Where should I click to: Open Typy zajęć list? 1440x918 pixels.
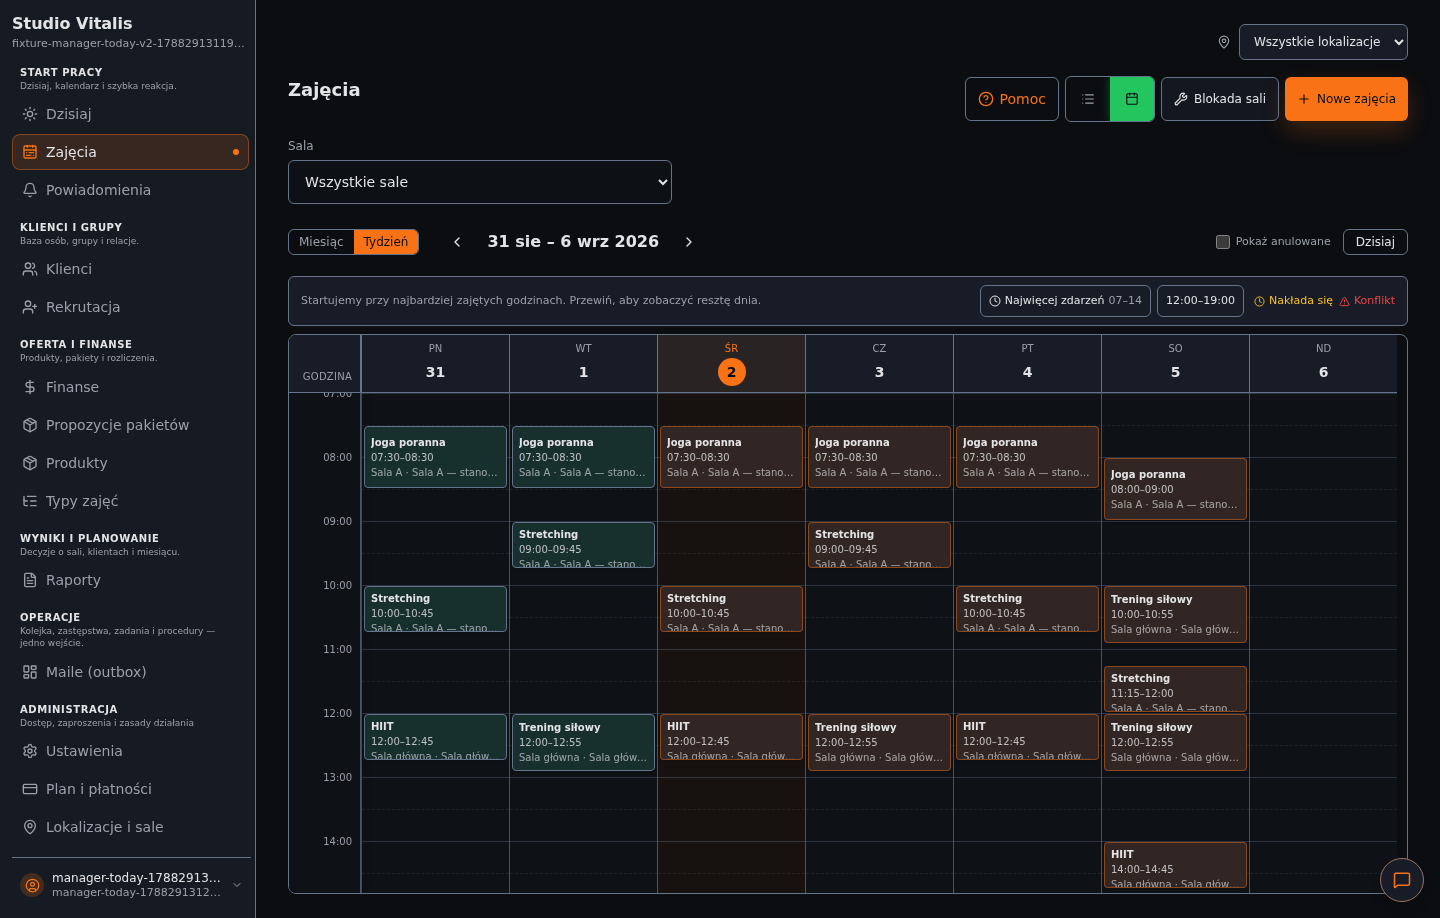[130, 501]
